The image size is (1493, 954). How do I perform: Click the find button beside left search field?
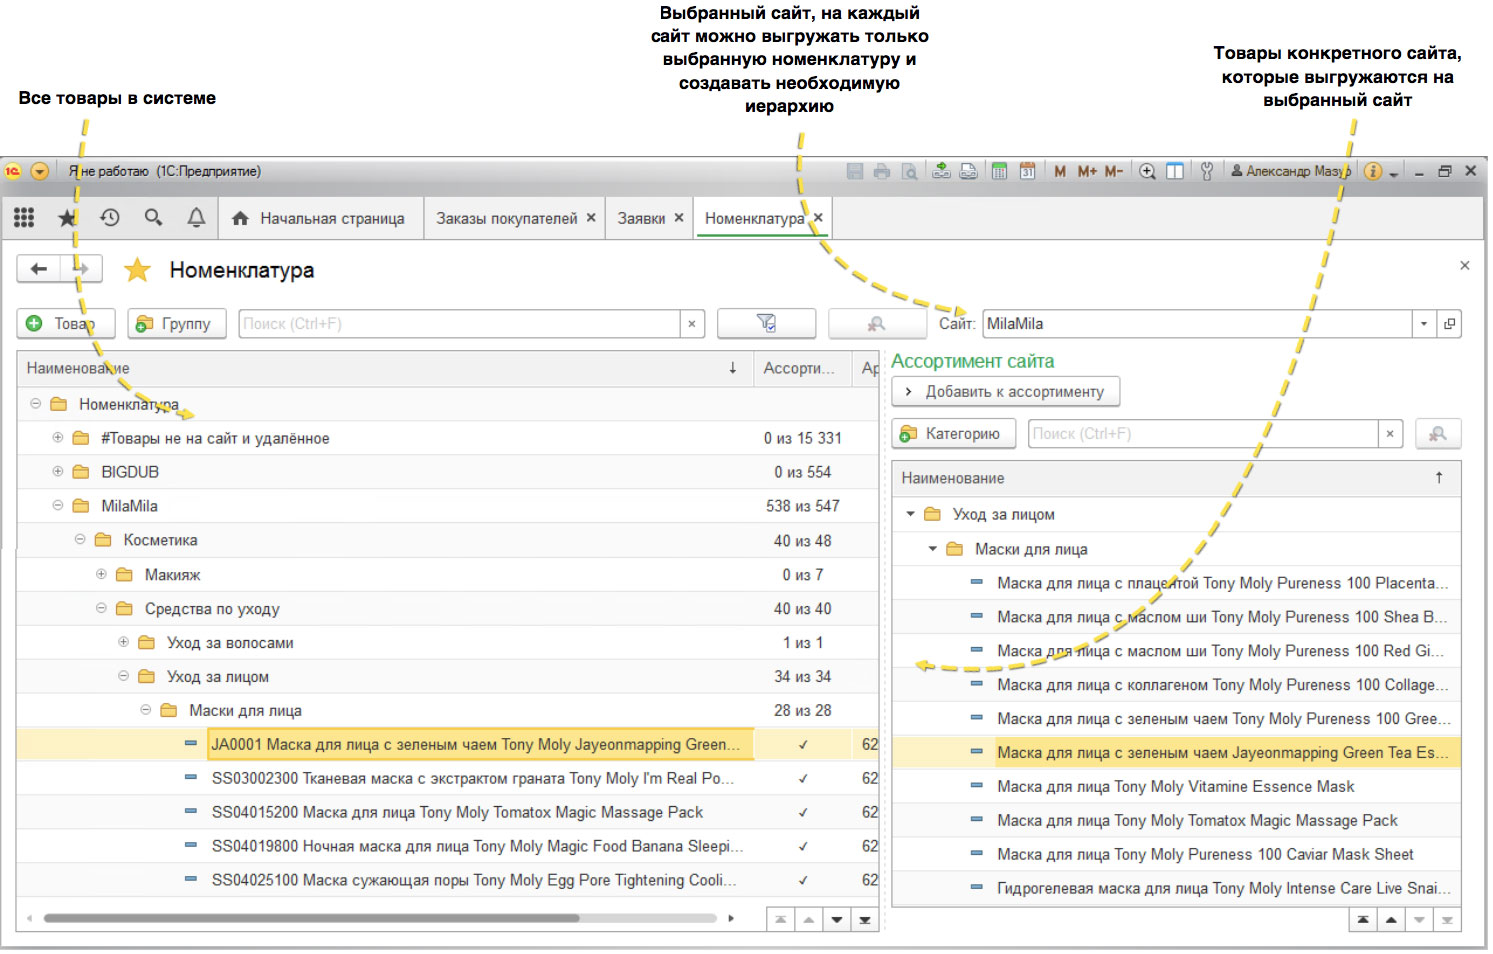click(x=876, y=323)
